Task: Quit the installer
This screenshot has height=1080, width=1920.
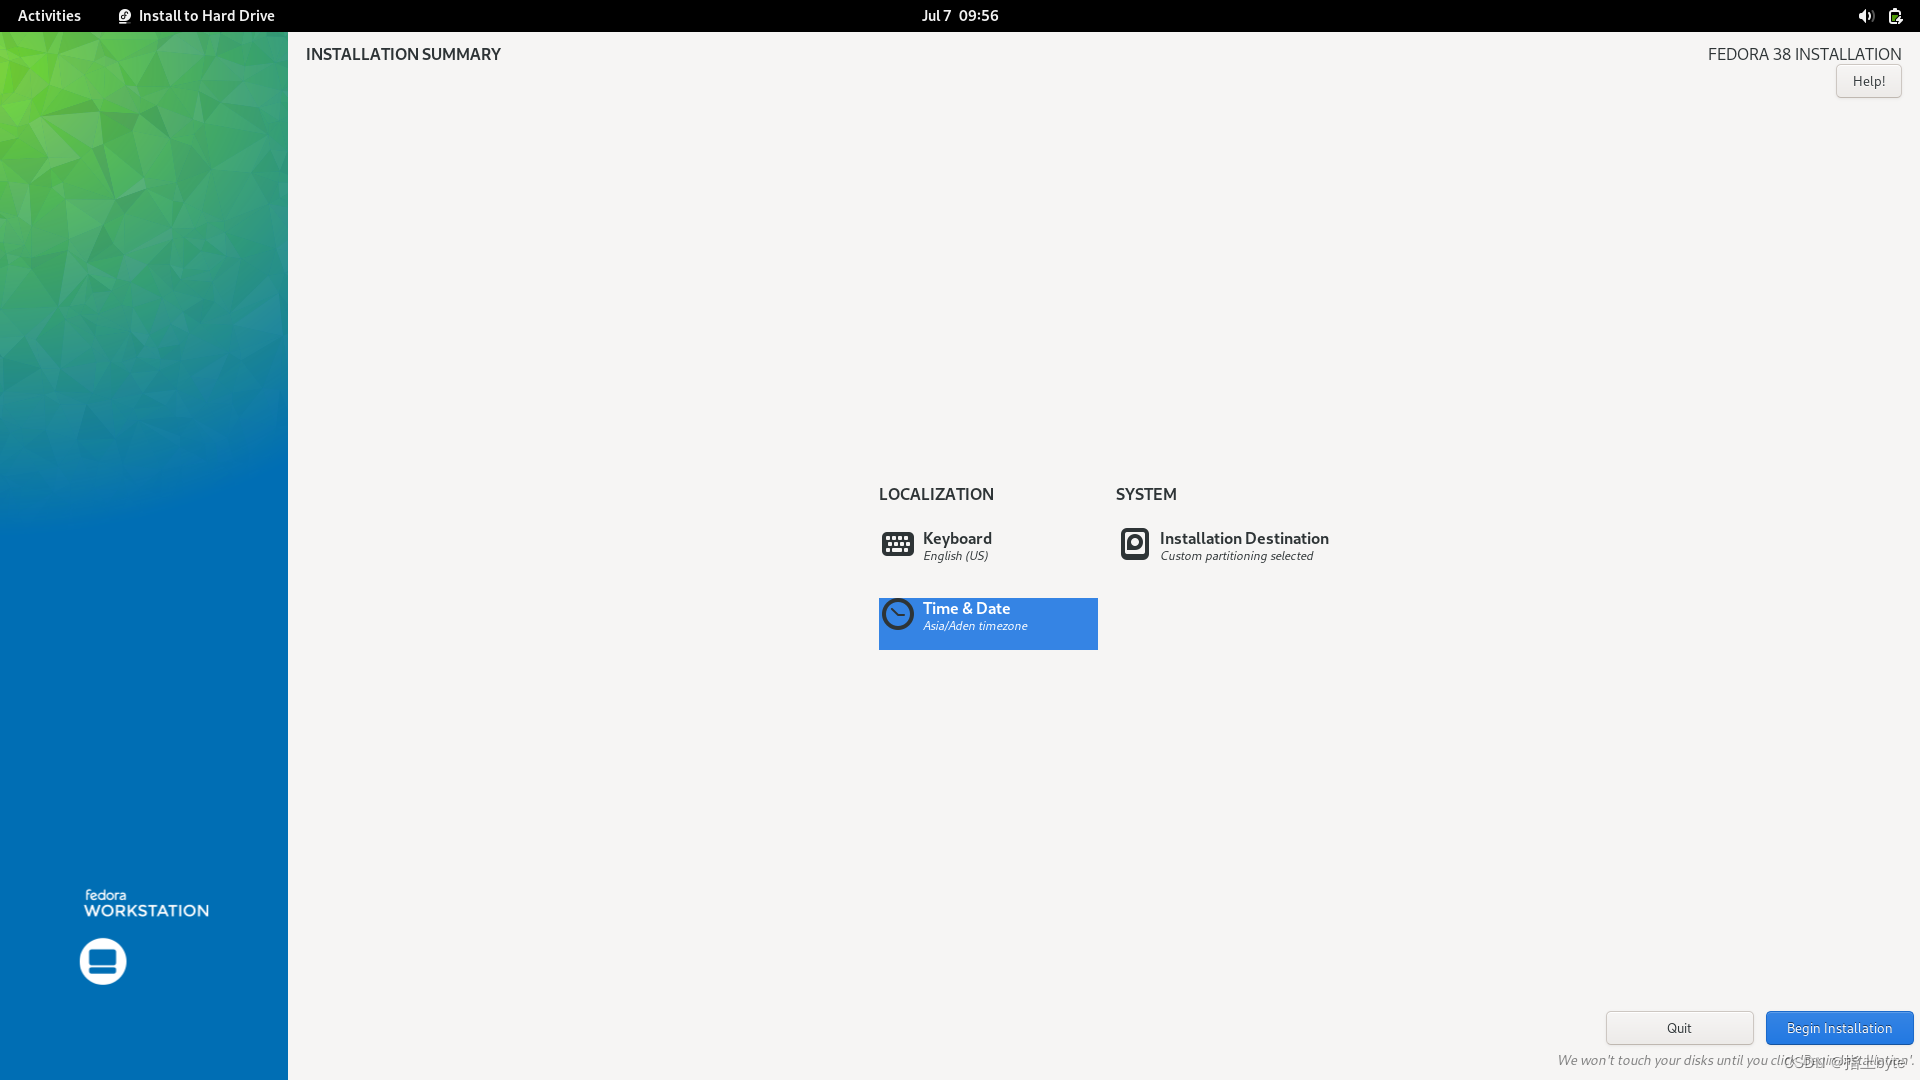Action: (x=1679, y=1028)
